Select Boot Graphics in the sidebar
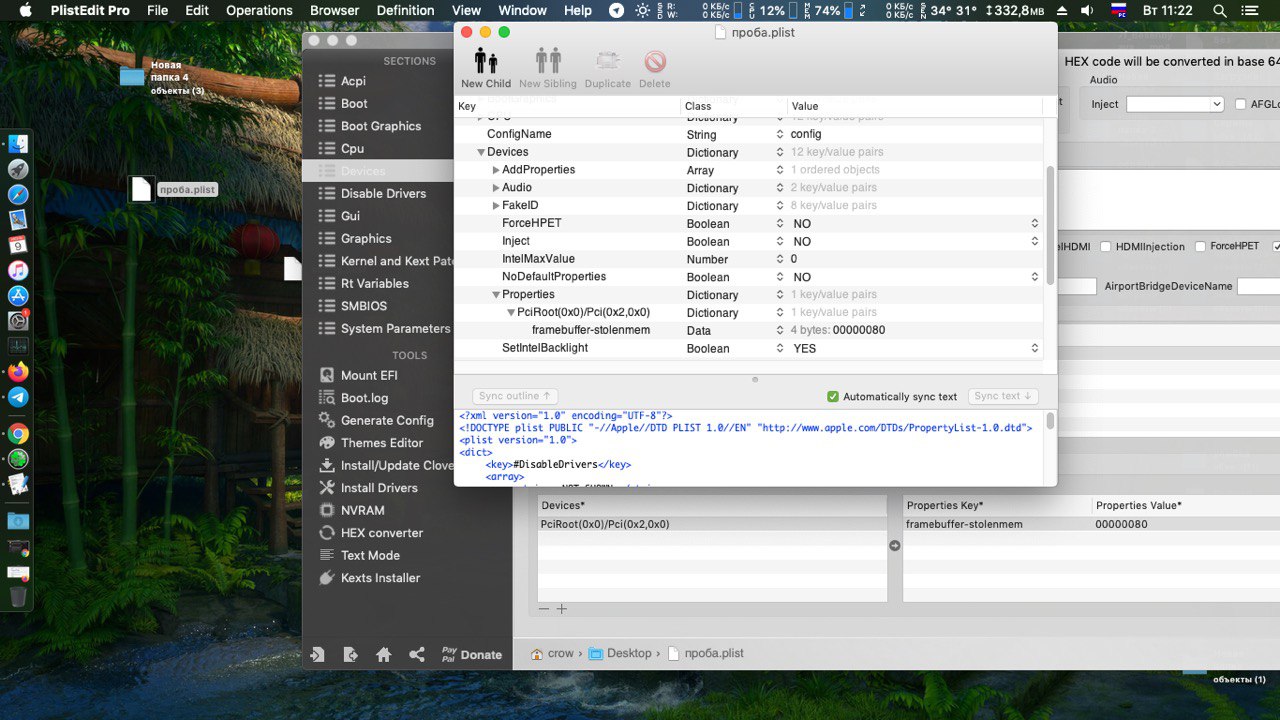Viewport: 1280px width, 720px height. 381,126
